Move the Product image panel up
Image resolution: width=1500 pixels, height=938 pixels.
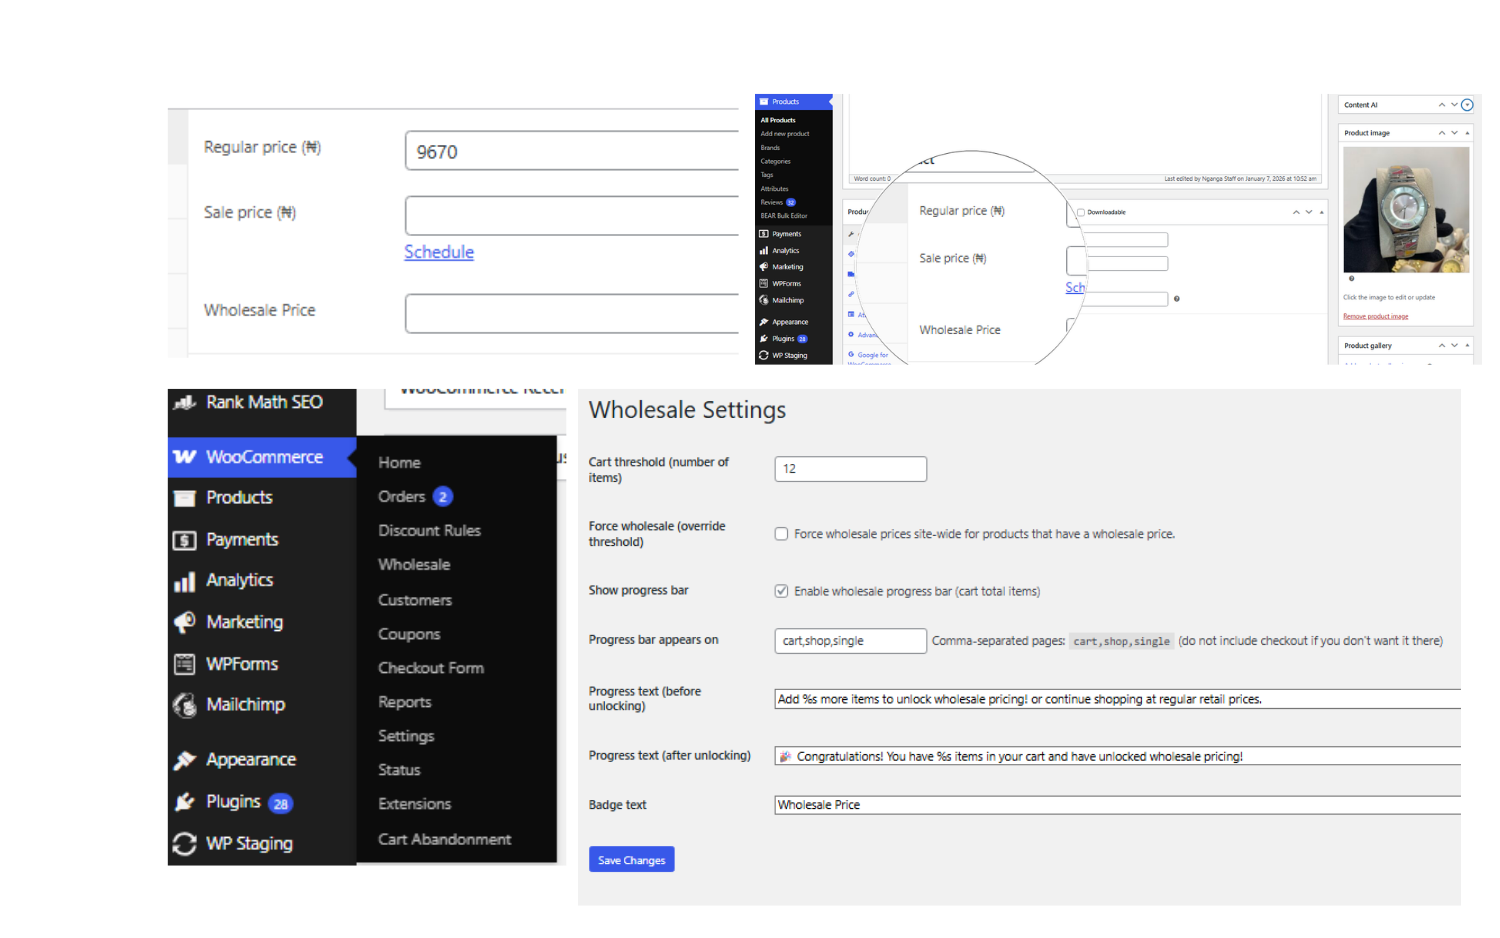[x=1441, y=133]
